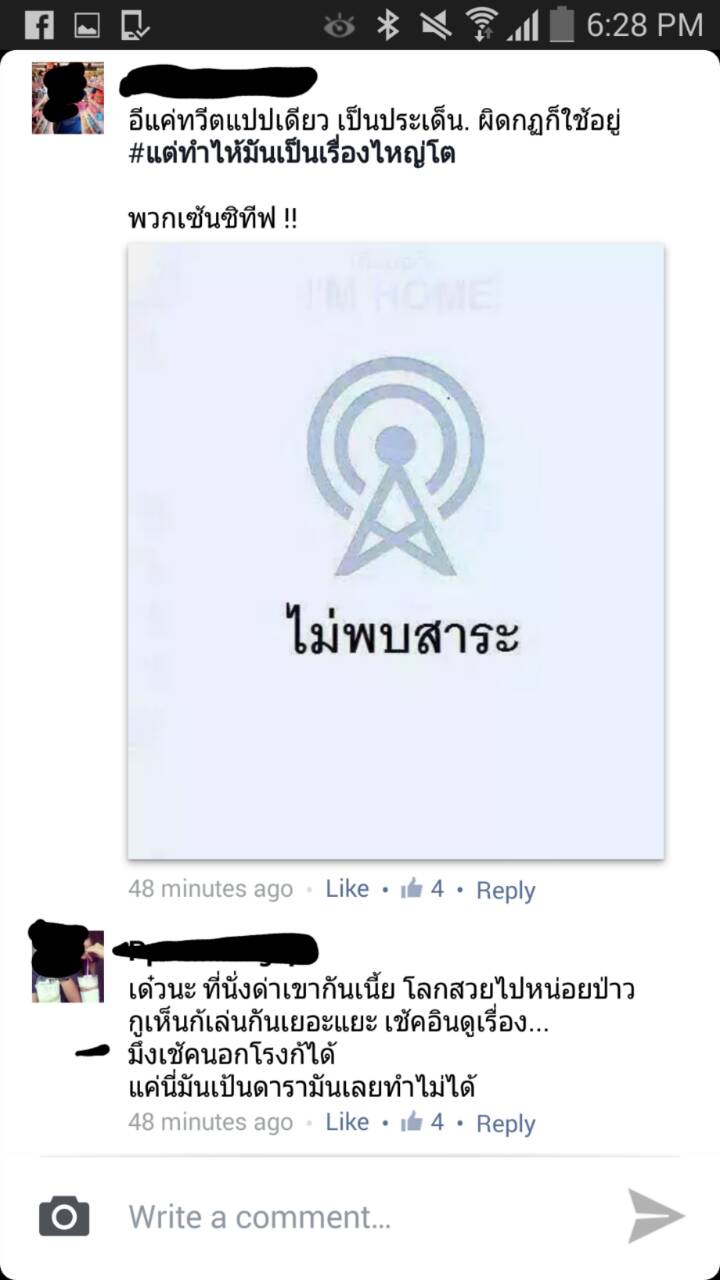Focus the Write a comment field
The width and height of the screenshot is (720, 1280).
(x=370, y=1217)
